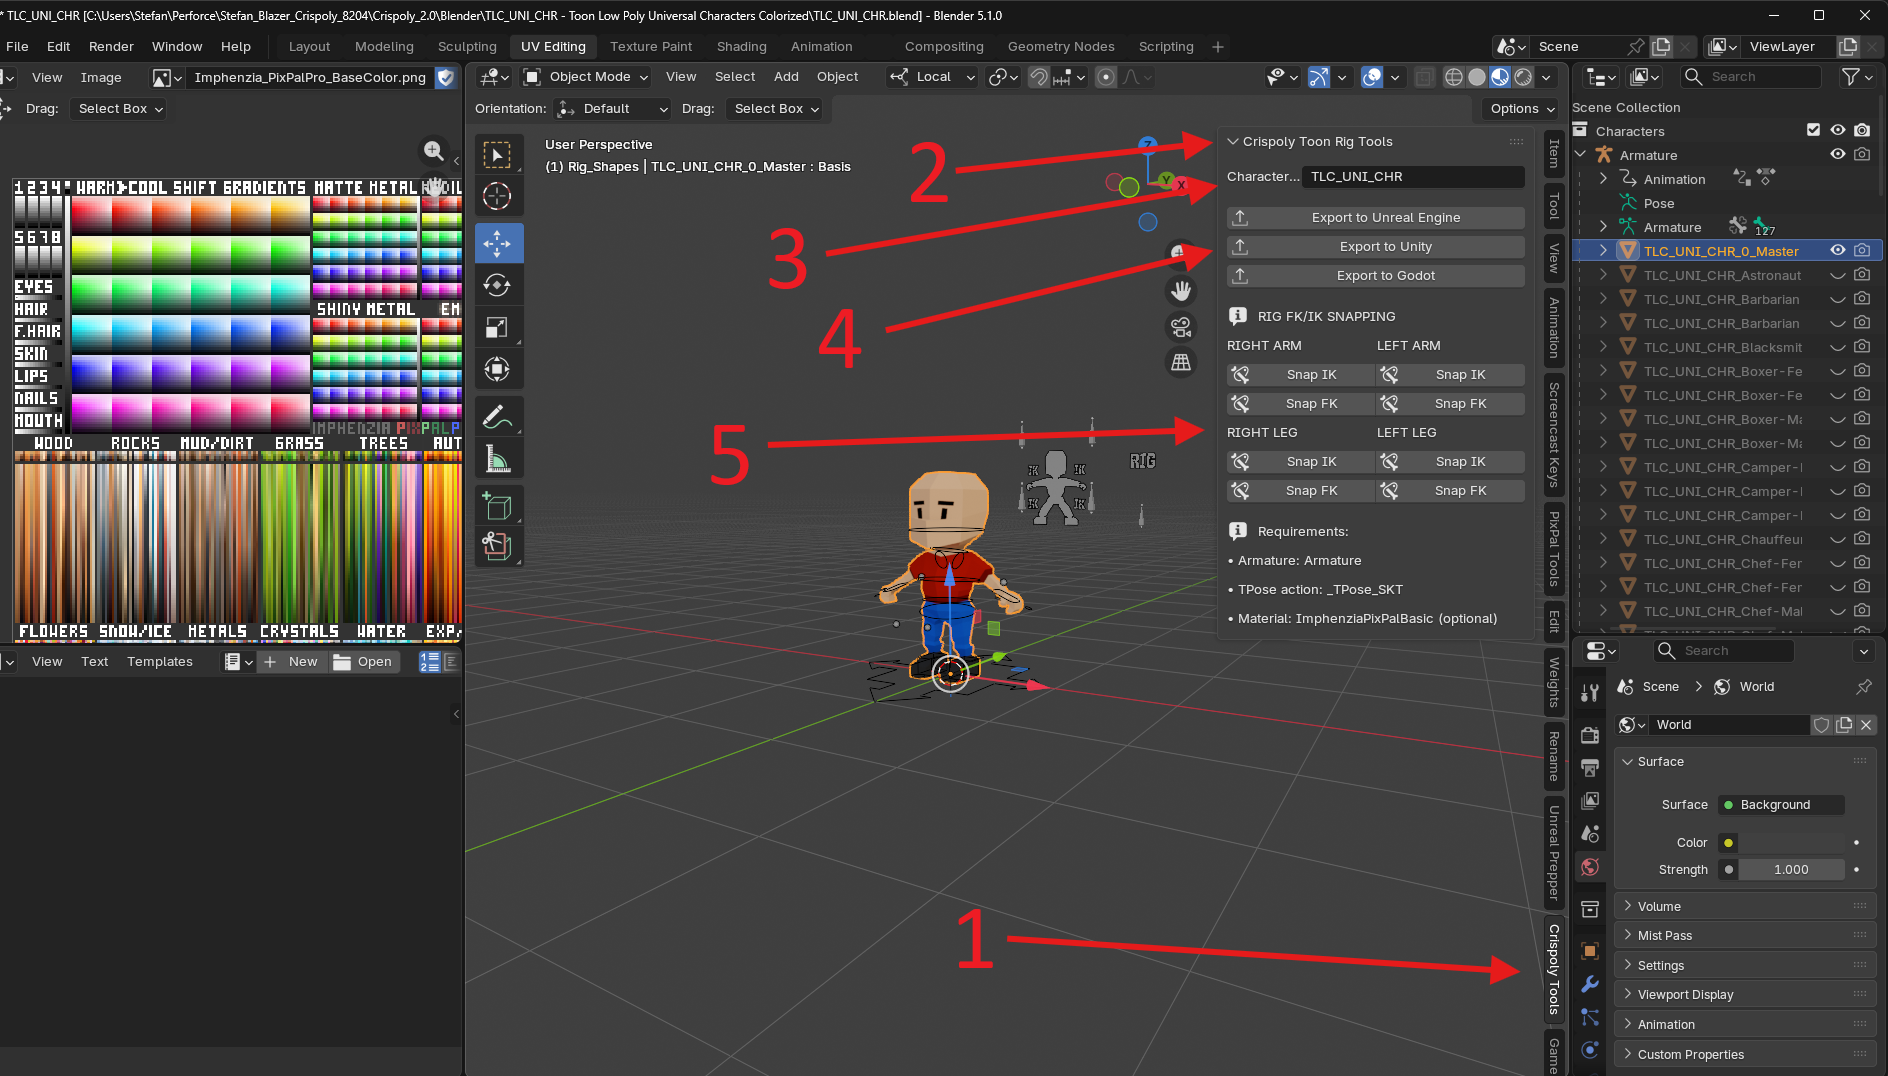Click Snap FK for the left leg
1888x1076 pixels.
click(x=1451, y=491)
